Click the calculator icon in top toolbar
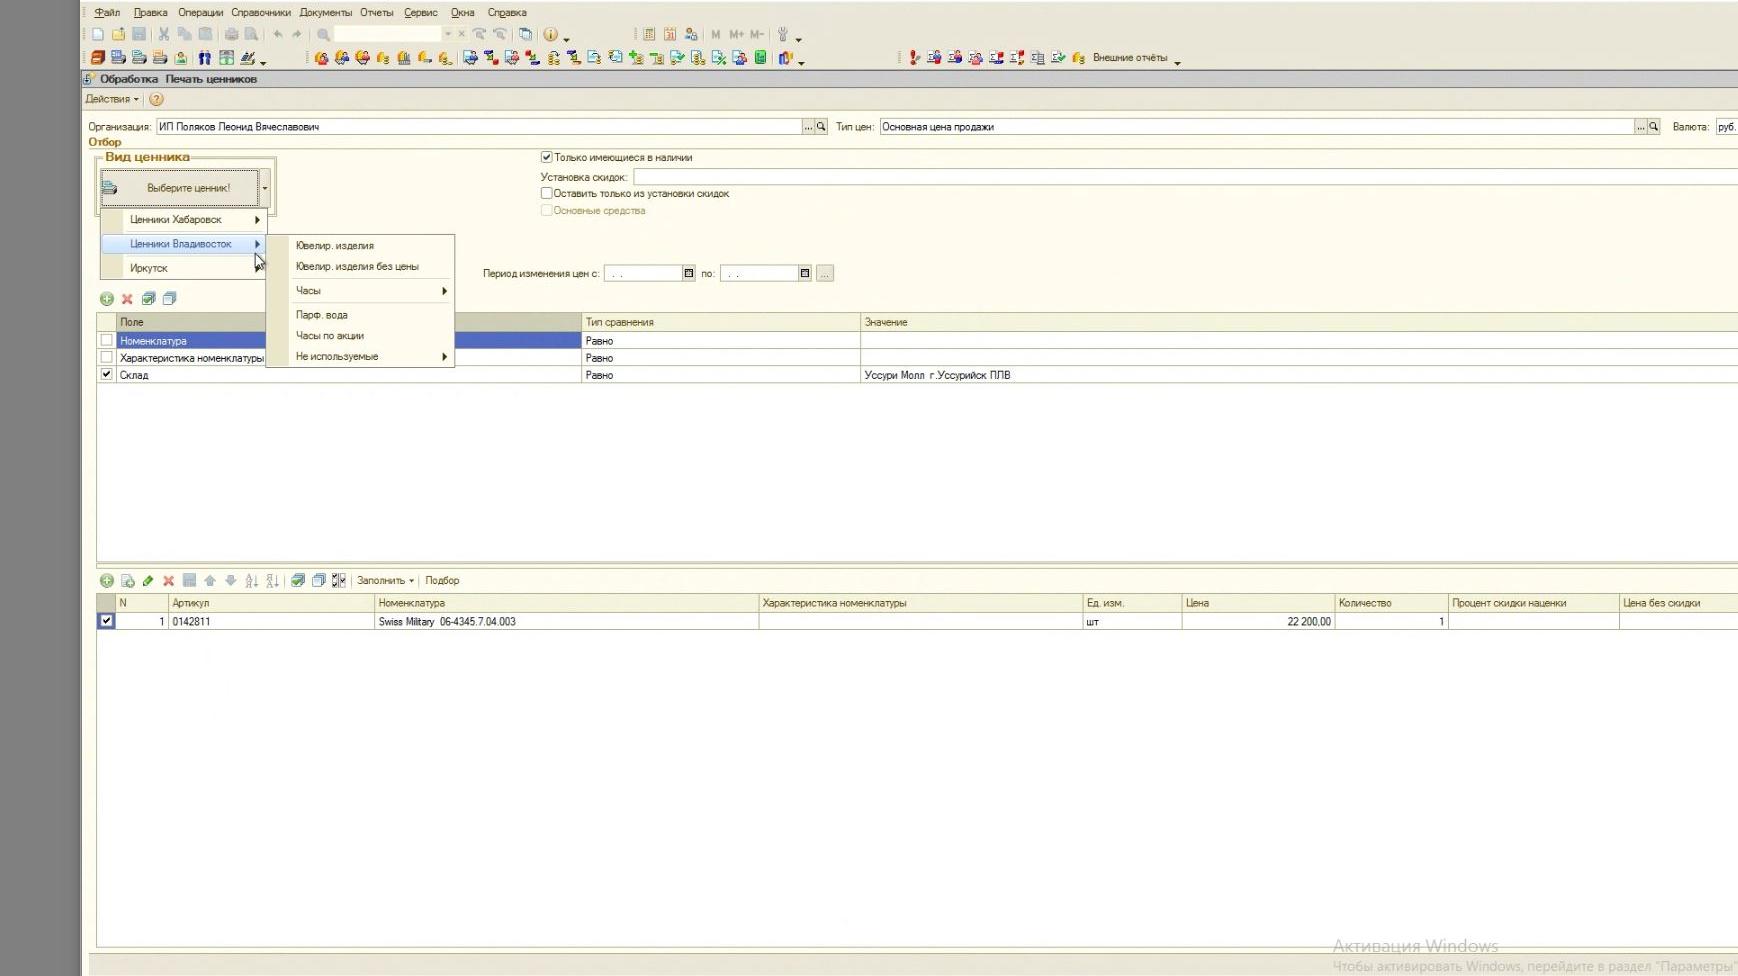 649,34
